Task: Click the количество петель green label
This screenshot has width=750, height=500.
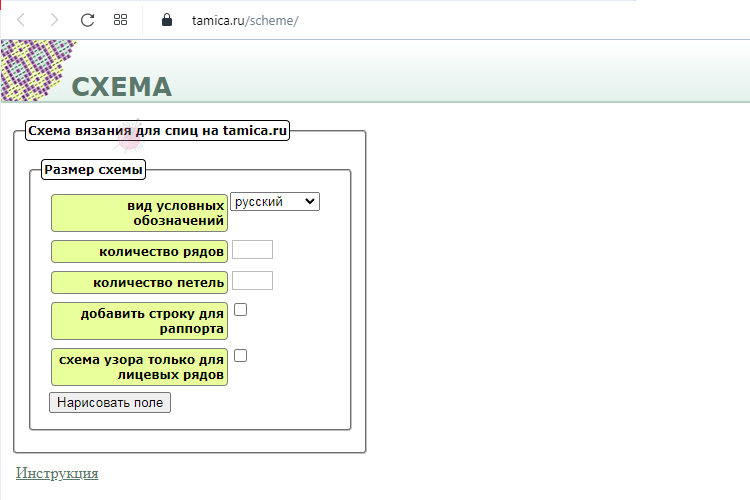Action: click(x=139, y=283)
